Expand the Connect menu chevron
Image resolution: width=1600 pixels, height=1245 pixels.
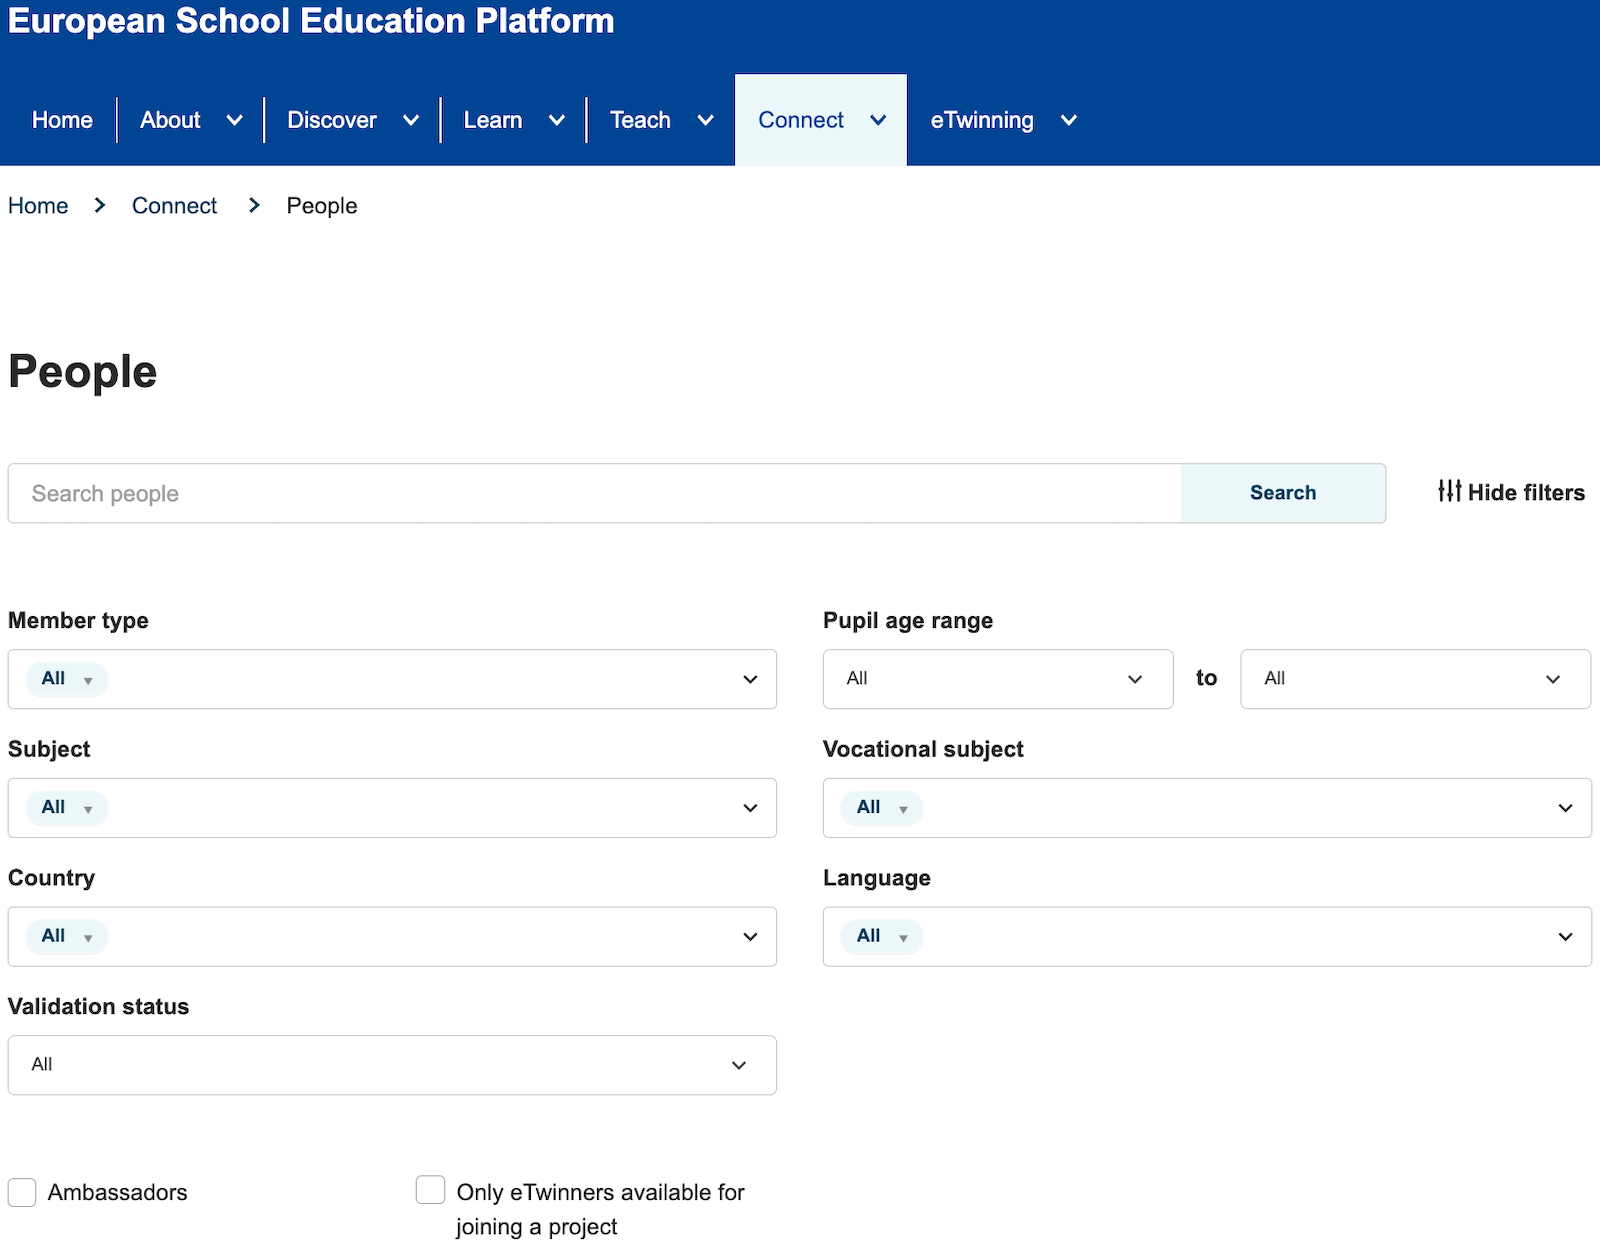click(878, 121)
